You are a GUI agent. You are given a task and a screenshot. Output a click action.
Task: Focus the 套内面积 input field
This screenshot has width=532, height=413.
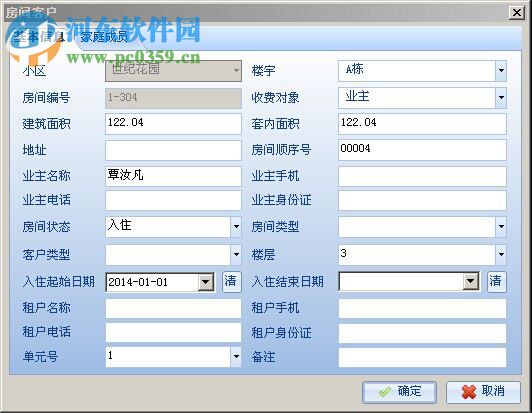(422, 124)
